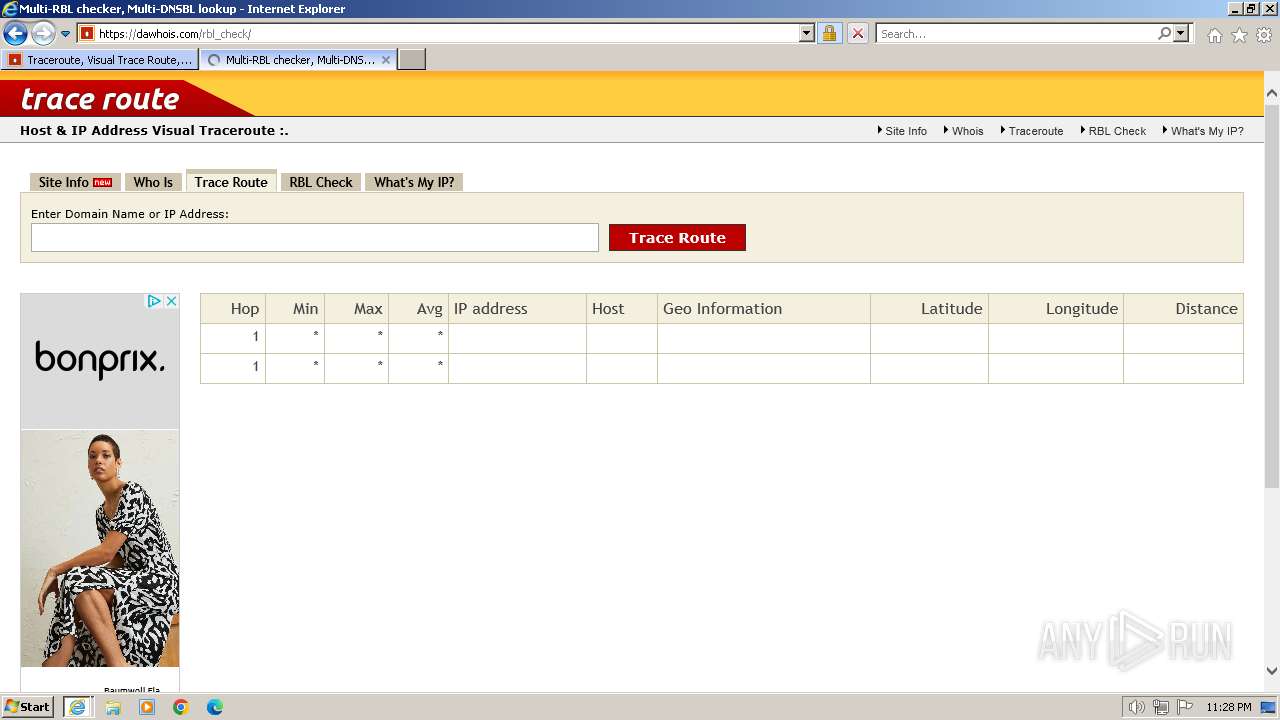Viewport: 1280px width, 720px height.
Task: Open Whois link in top navigation
Action: (967, 131)
